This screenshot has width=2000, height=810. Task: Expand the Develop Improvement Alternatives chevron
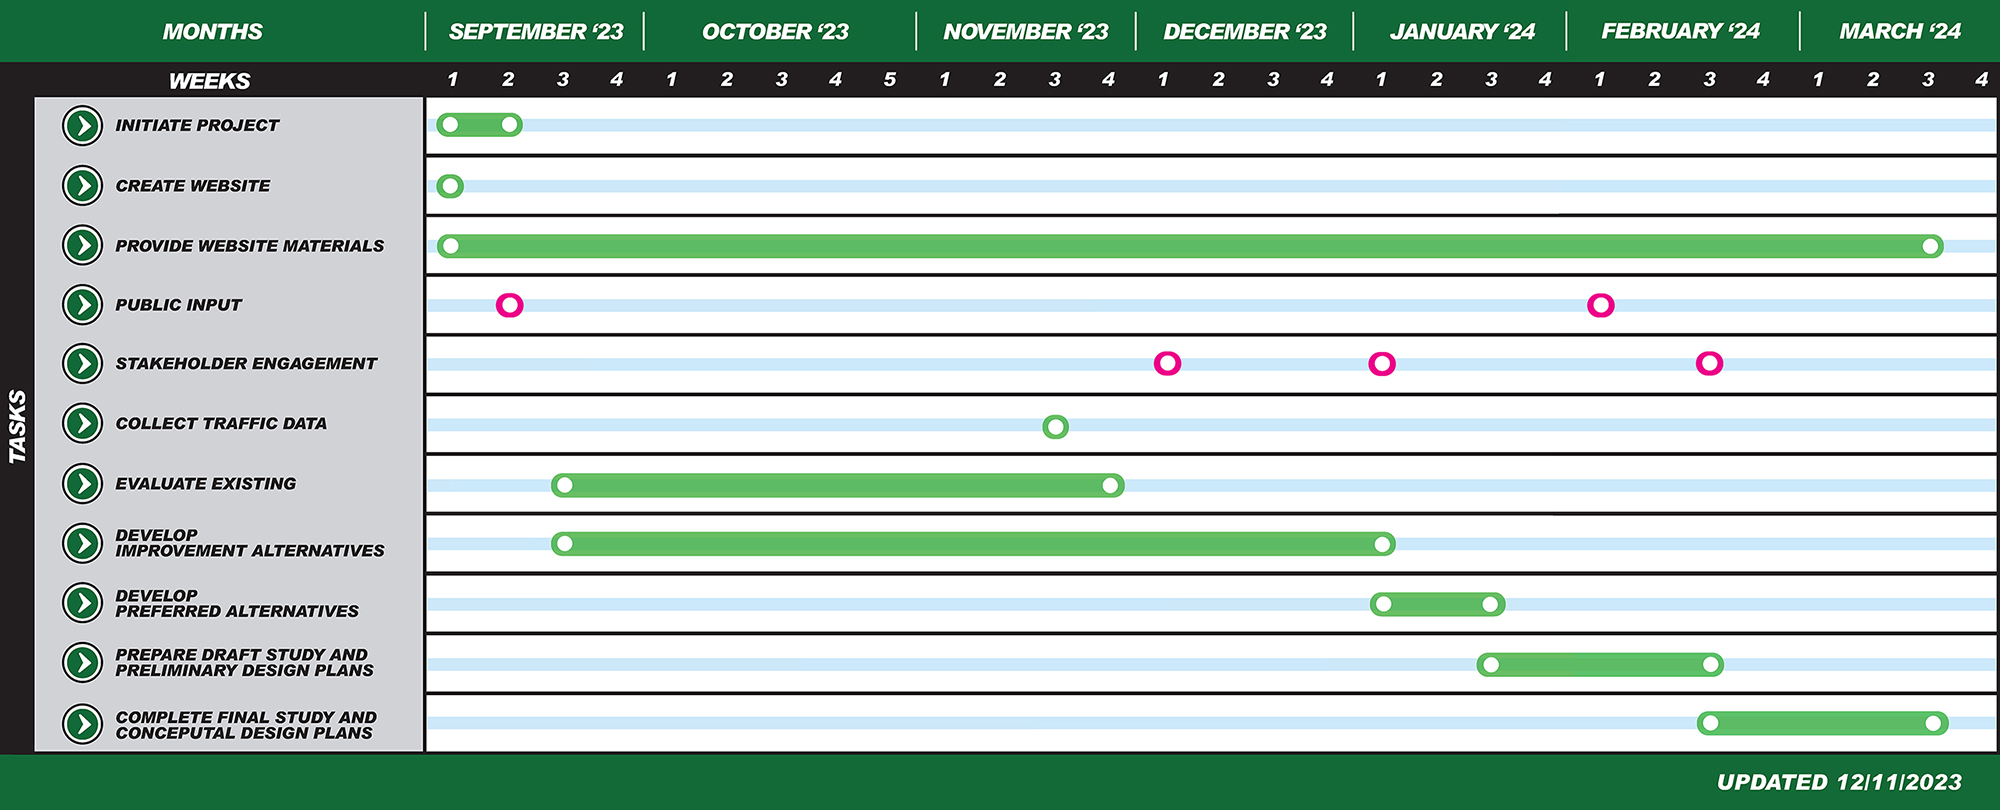(83, 543)
